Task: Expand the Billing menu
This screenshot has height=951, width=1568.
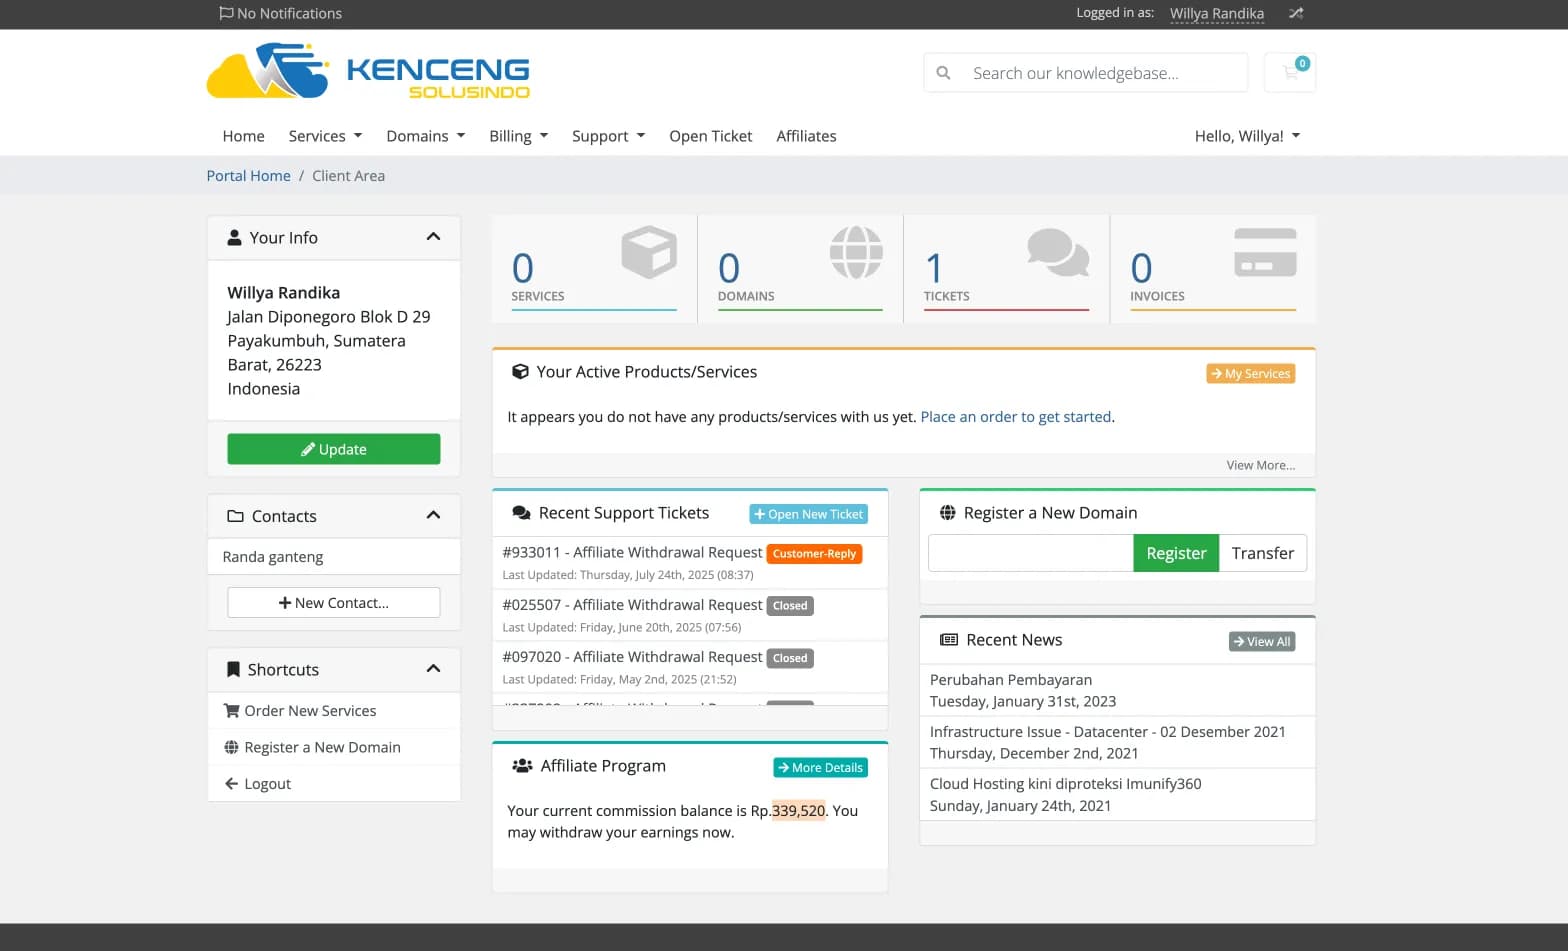Action: click(x=518, y=136)
